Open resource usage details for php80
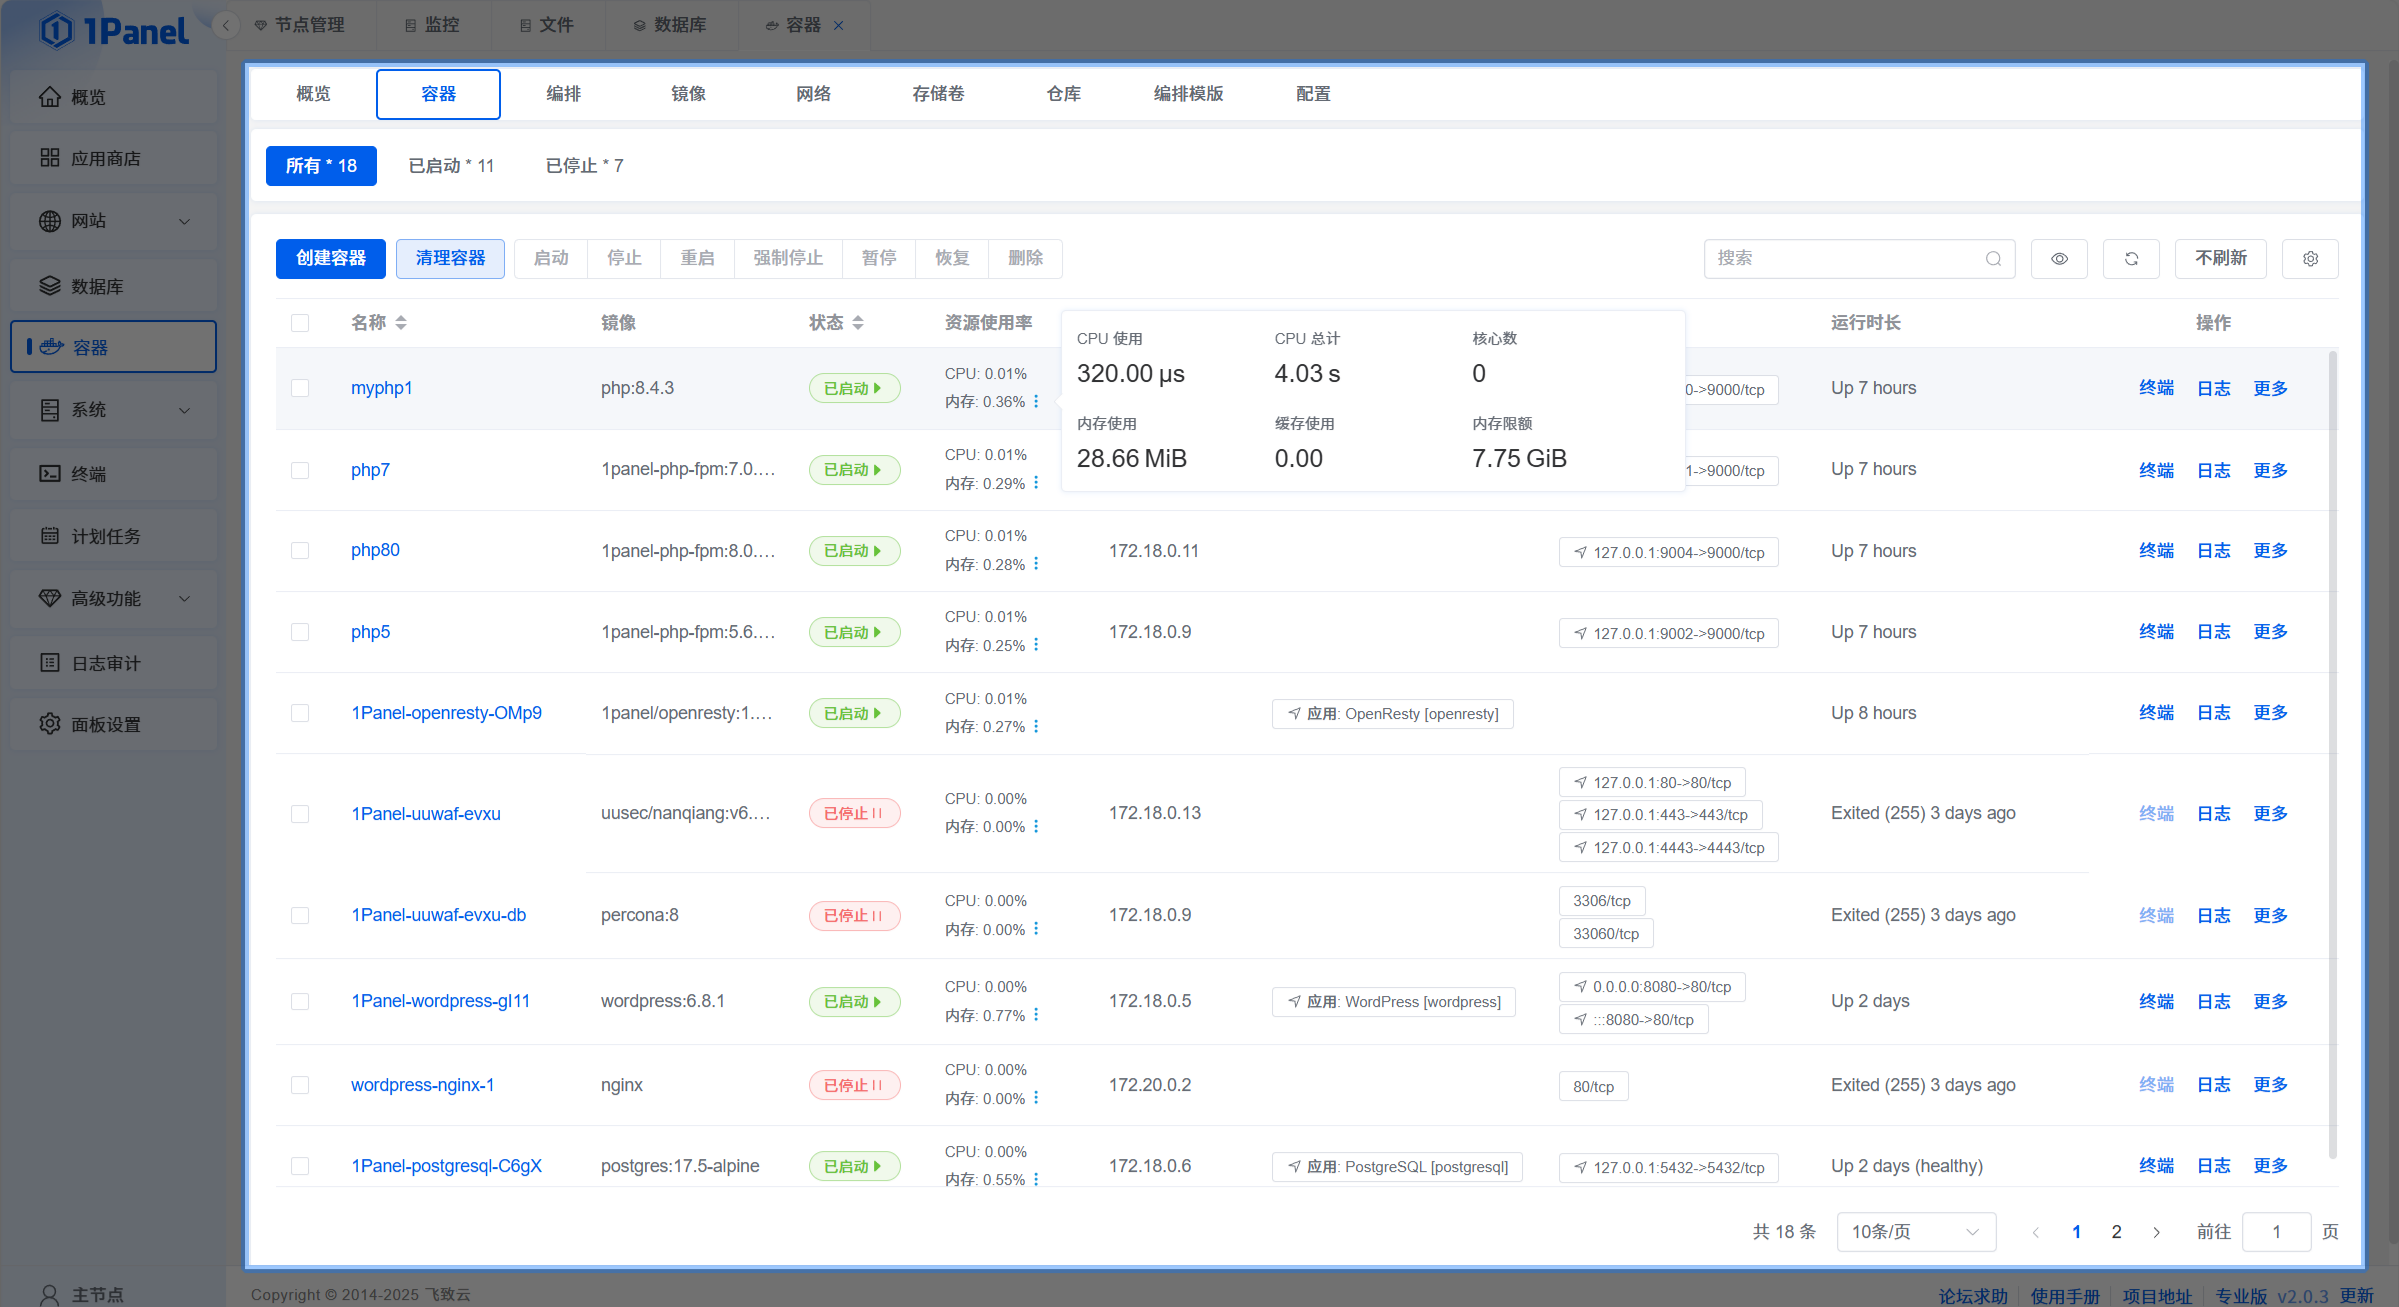2399x1307 pixels. (x=1037, y=563)
